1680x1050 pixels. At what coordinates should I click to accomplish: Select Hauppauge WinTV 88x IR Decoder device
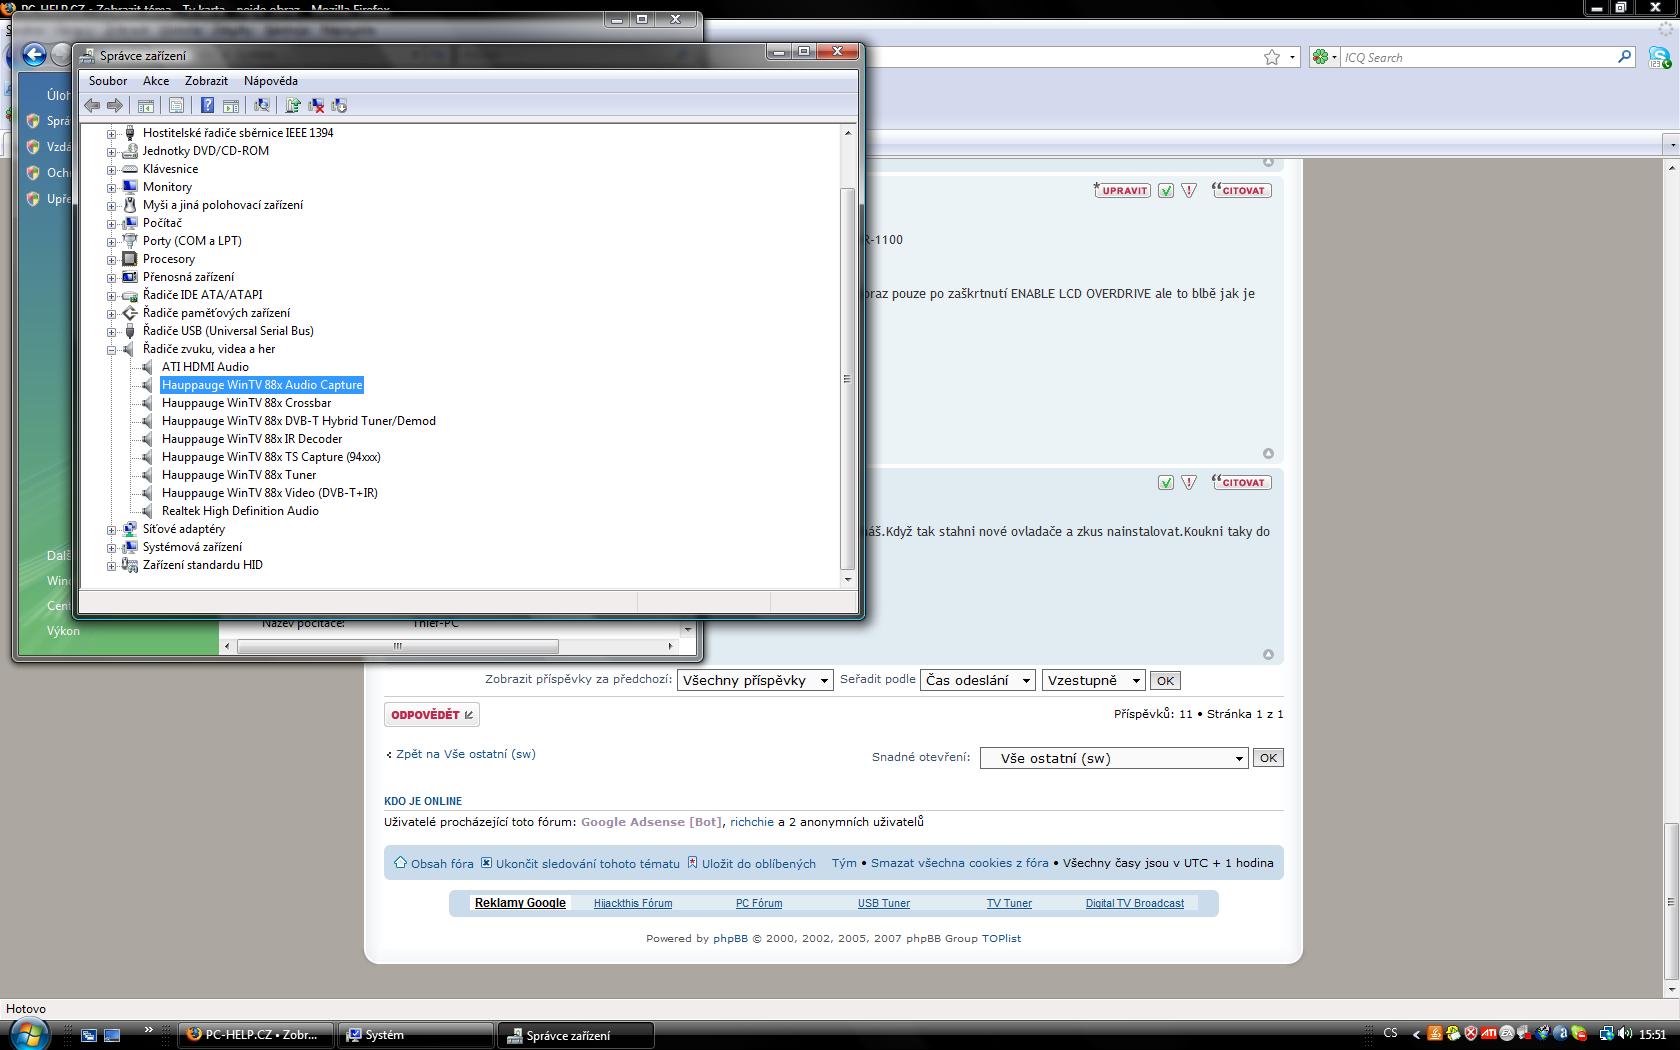click(252, 439)
